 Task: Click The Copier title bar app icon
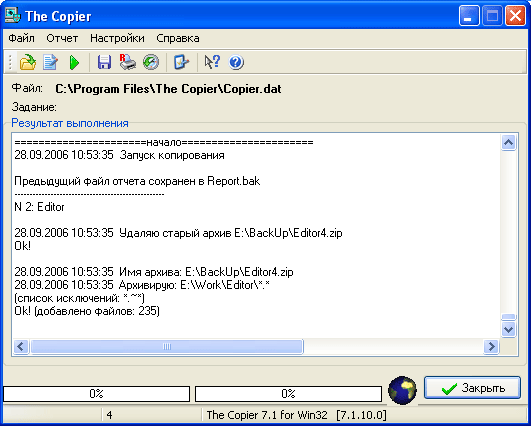click(x=13, y=16)
